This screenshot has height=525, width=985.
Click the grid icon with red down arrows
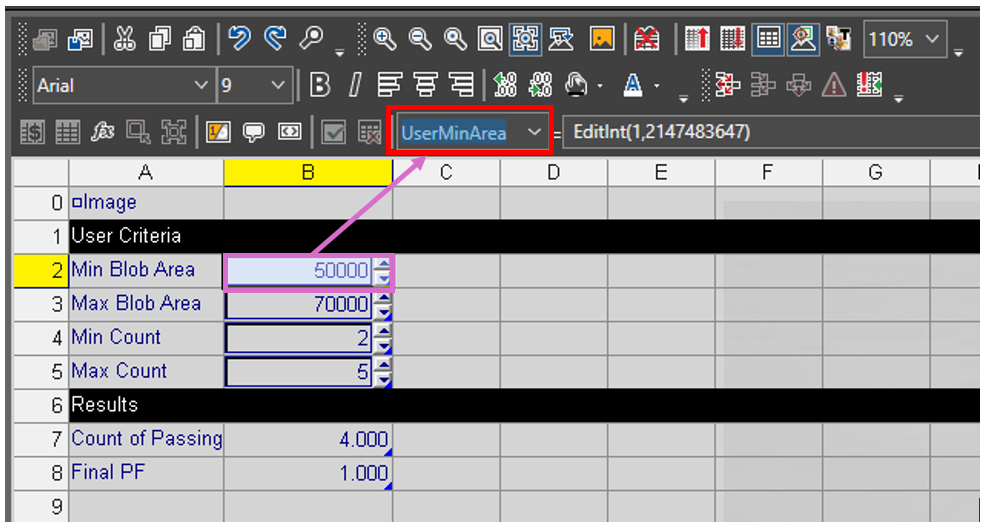tap(732, 40)
